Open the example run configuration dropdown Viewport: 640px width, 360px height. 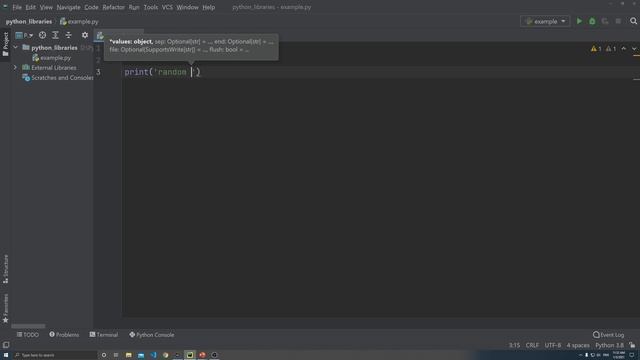coord(545,21)
